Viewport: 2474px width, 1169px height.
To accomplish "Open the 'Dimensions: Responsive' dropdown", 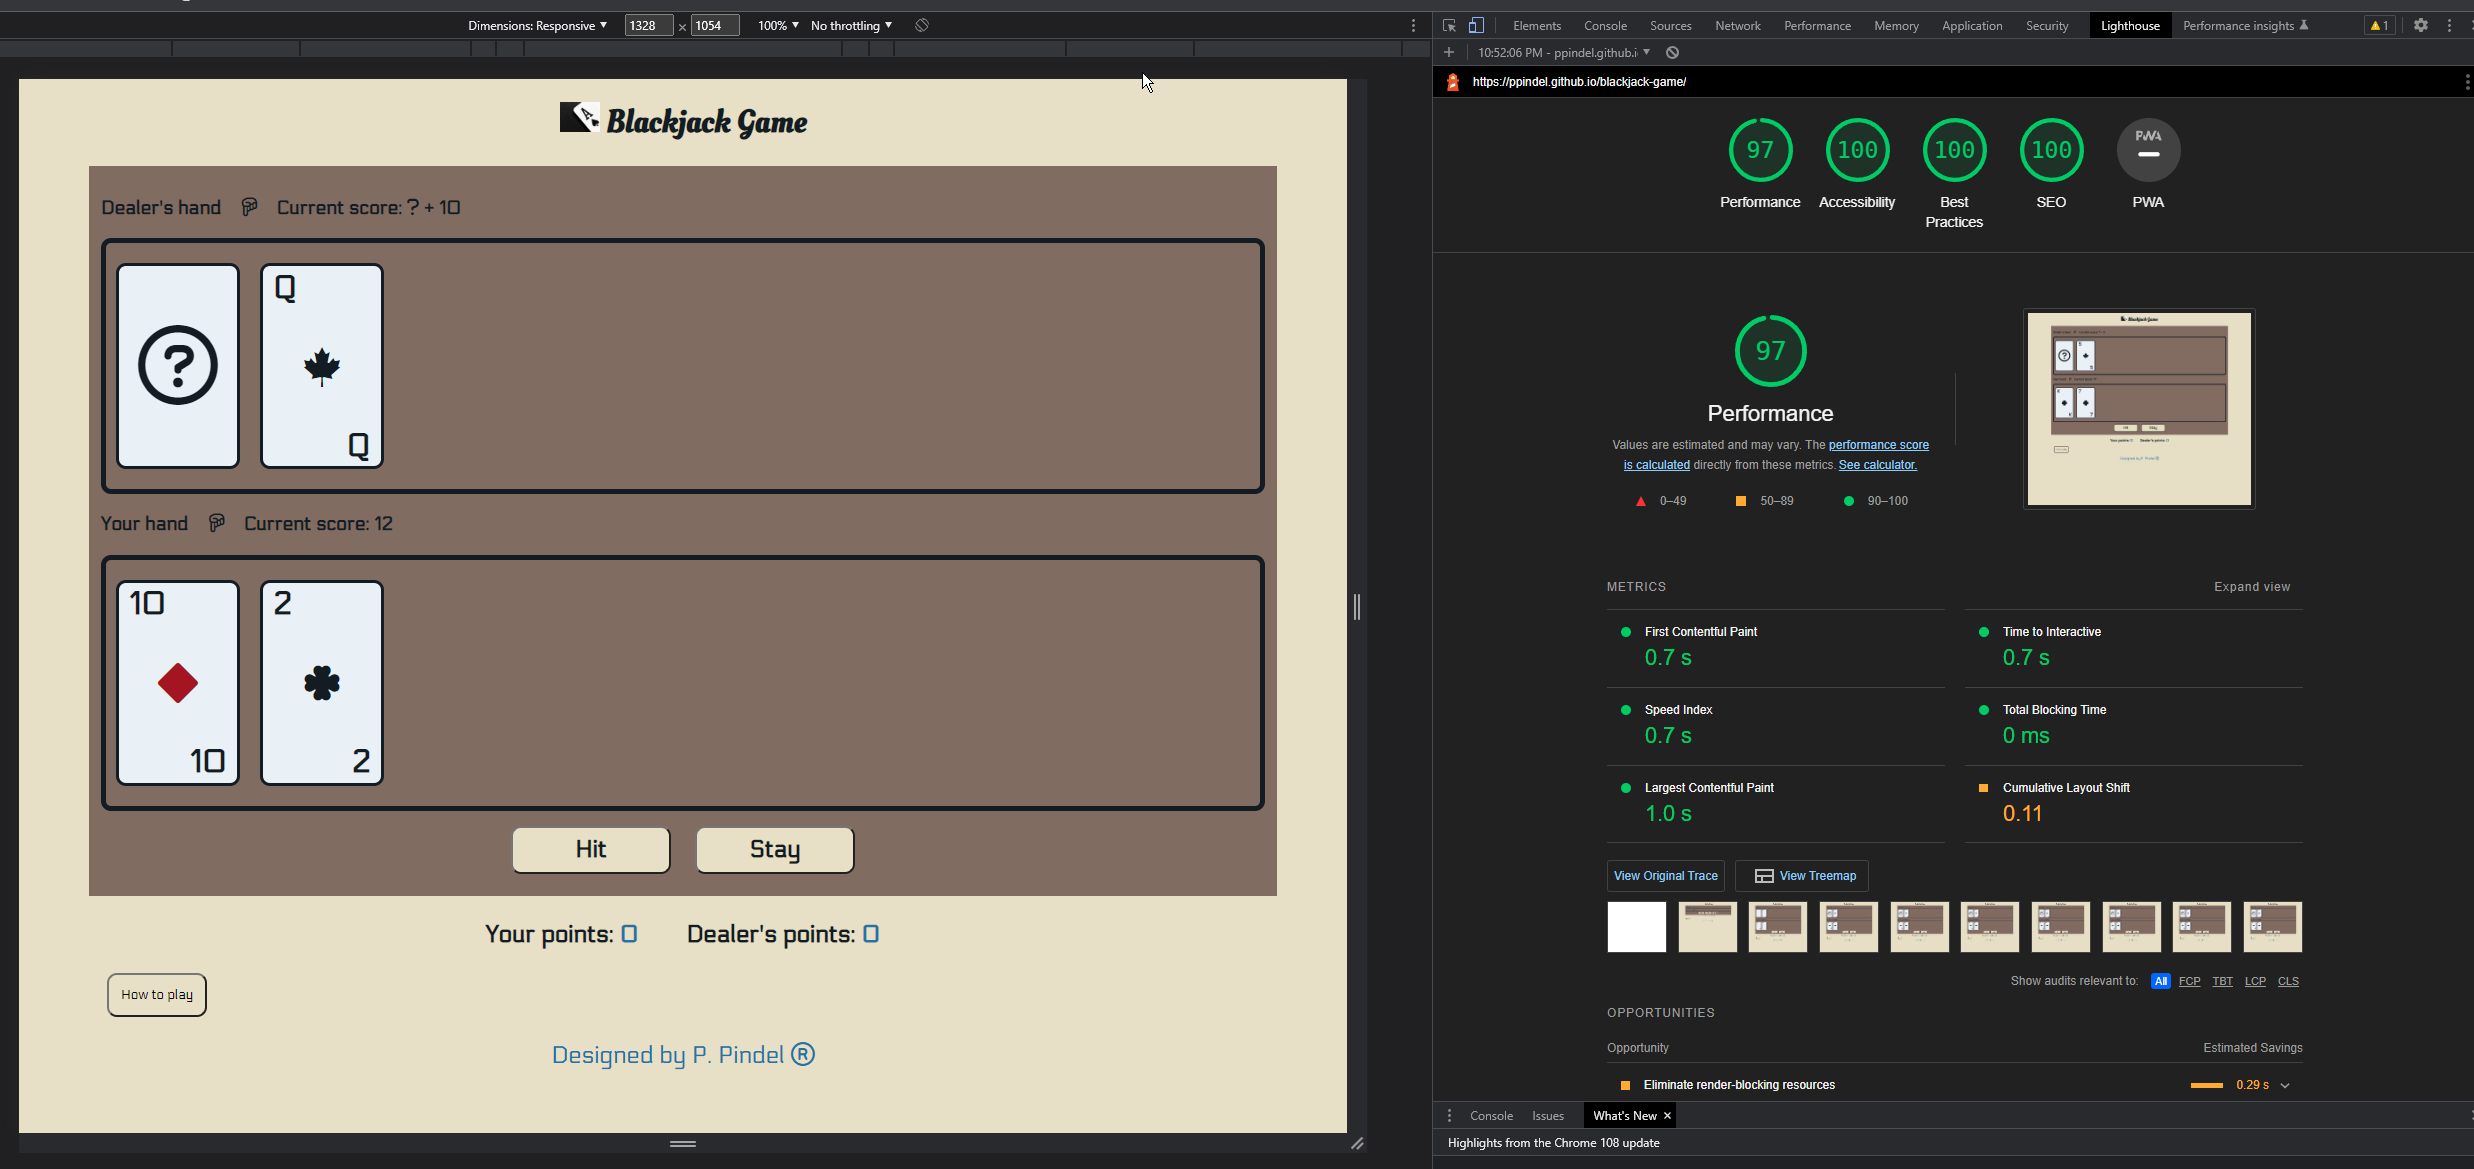I will click(x=537, y=25).
